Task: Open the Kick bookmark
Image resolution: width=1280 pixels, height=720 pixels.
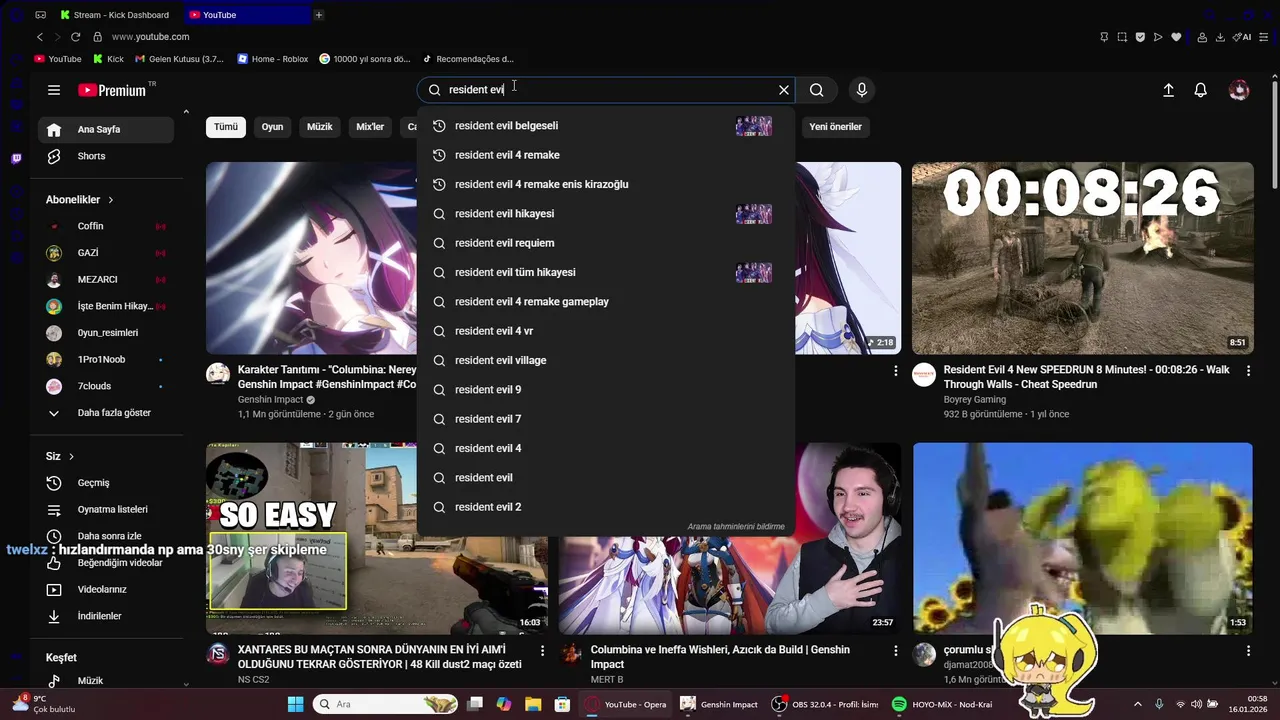Action: [x=108, y=59]
